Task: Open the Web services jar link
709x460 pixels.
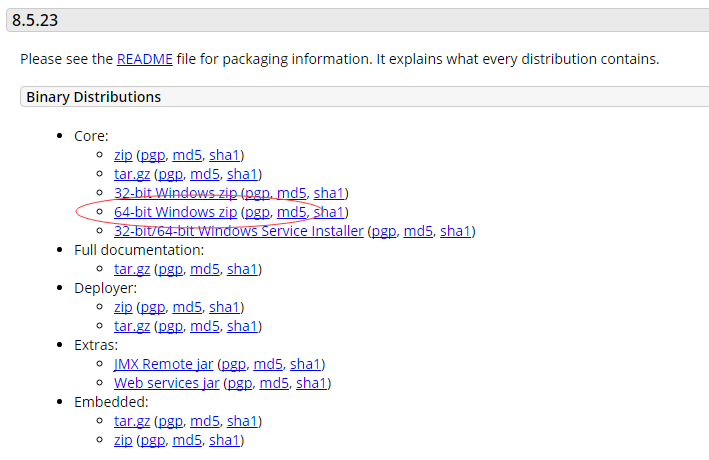Action: point(167,383)
